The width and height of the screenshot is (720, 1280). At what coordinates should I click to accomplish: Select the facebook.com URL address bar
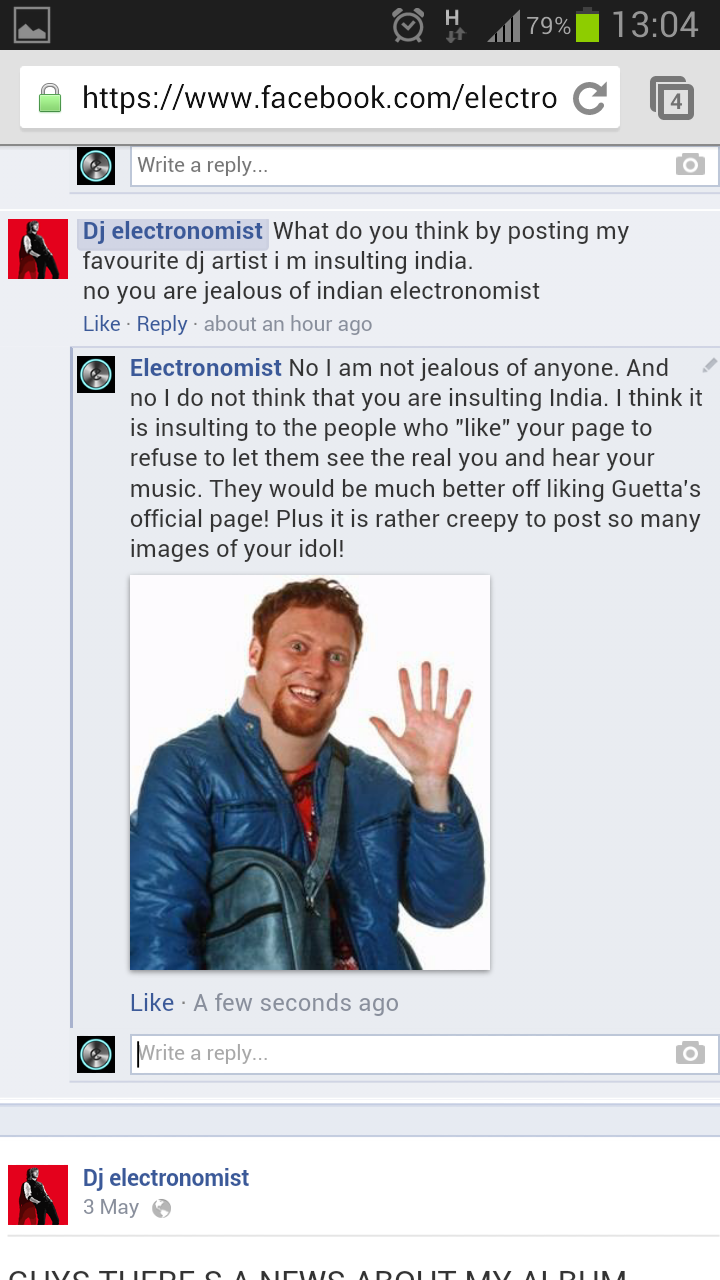320,98
